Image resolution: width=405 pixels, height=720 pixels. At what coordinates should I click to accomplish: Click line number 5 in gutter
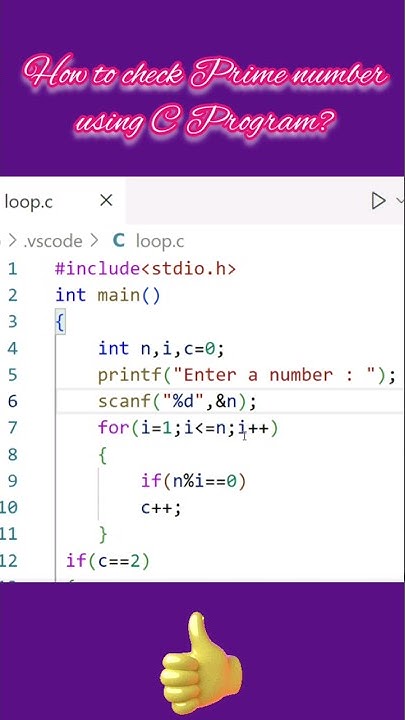tap(12, 375)
